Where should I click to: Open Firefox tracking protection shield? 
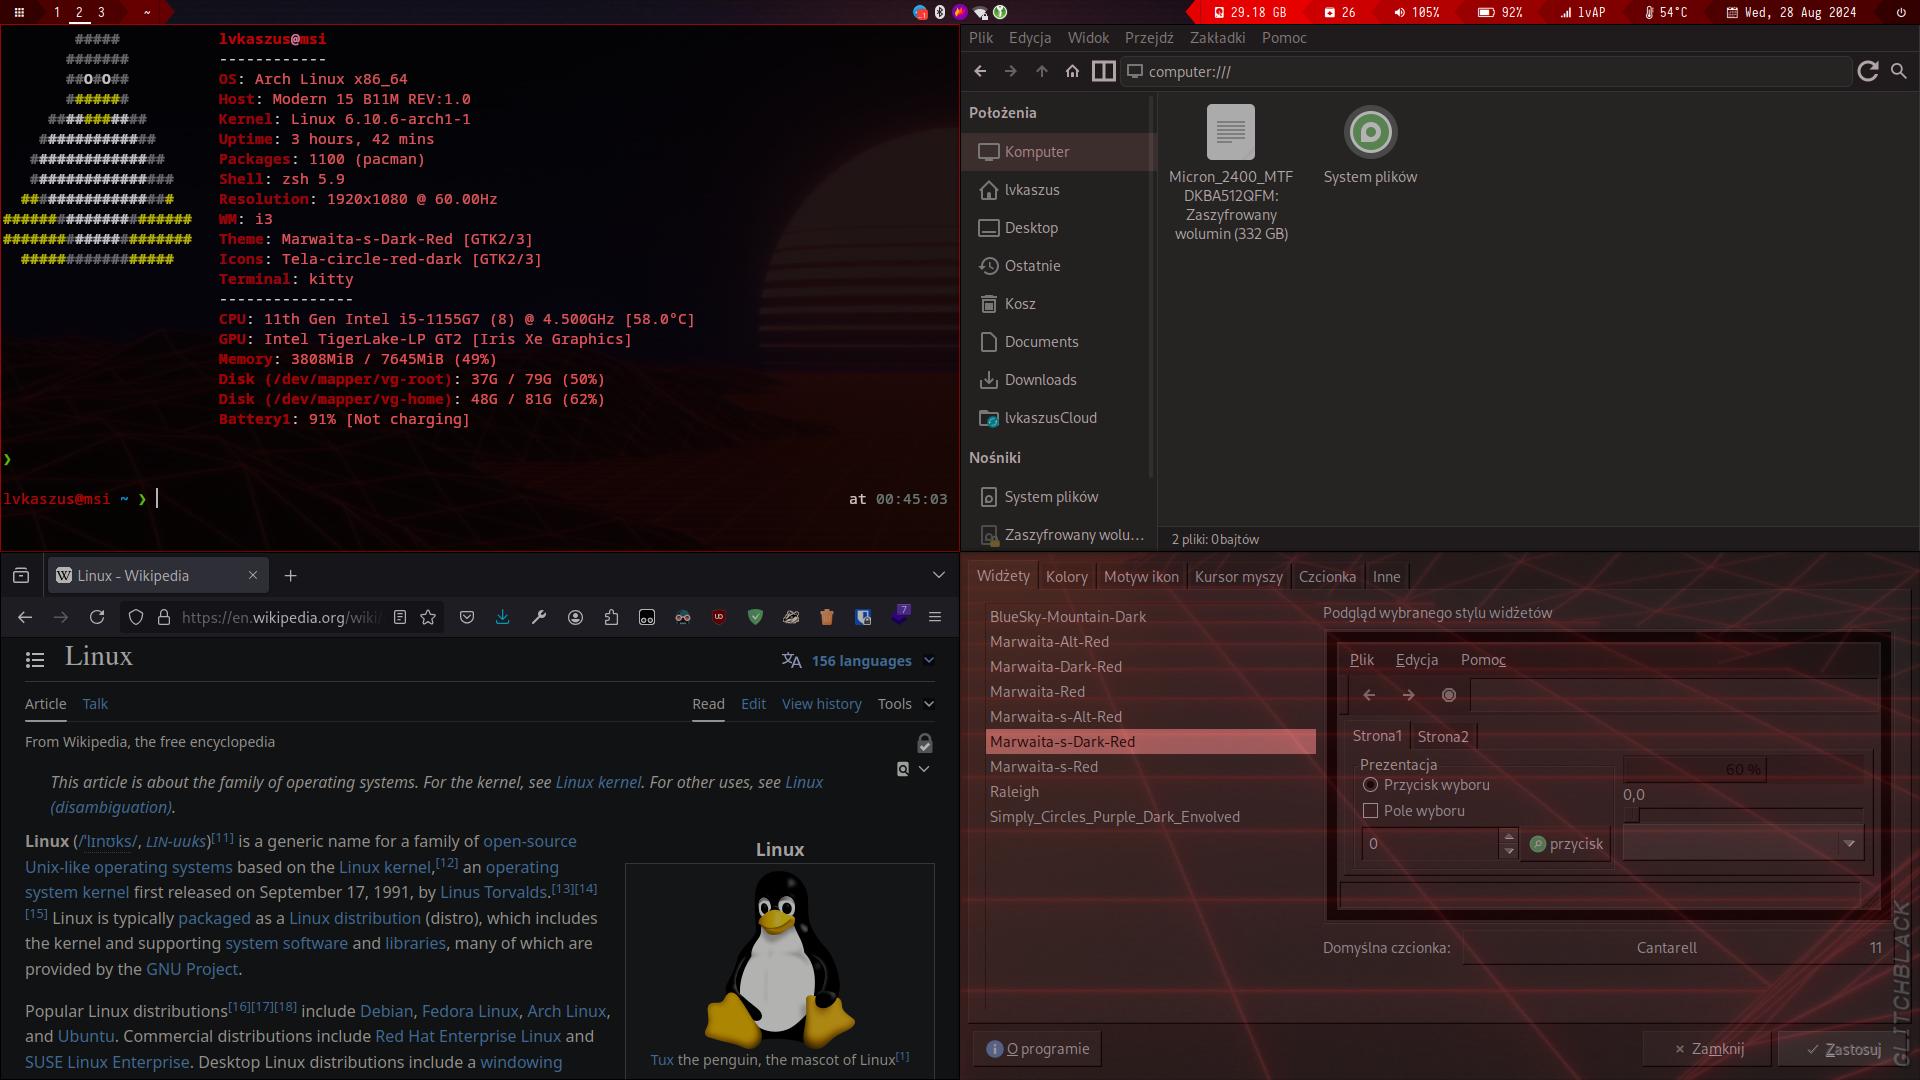136,617
